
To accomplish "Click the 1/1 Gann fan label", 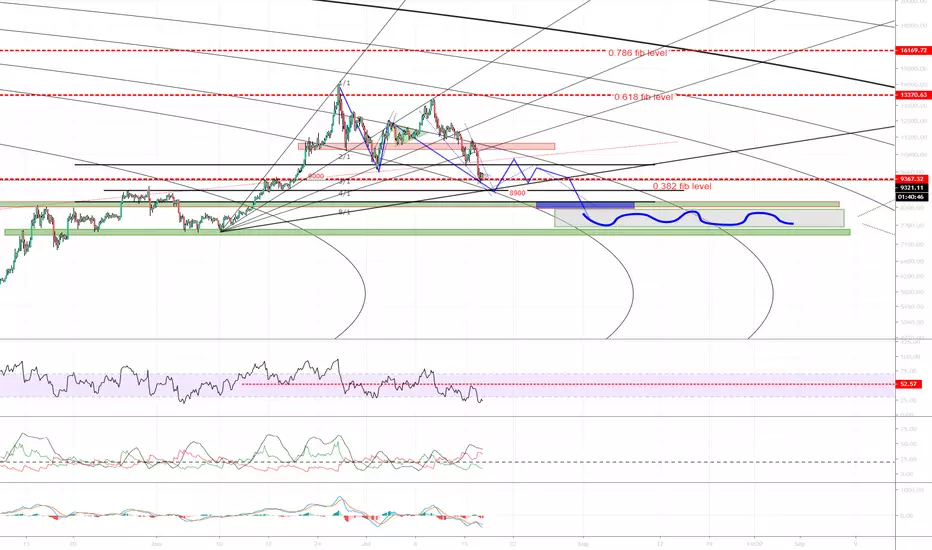I will coord(345,83).
